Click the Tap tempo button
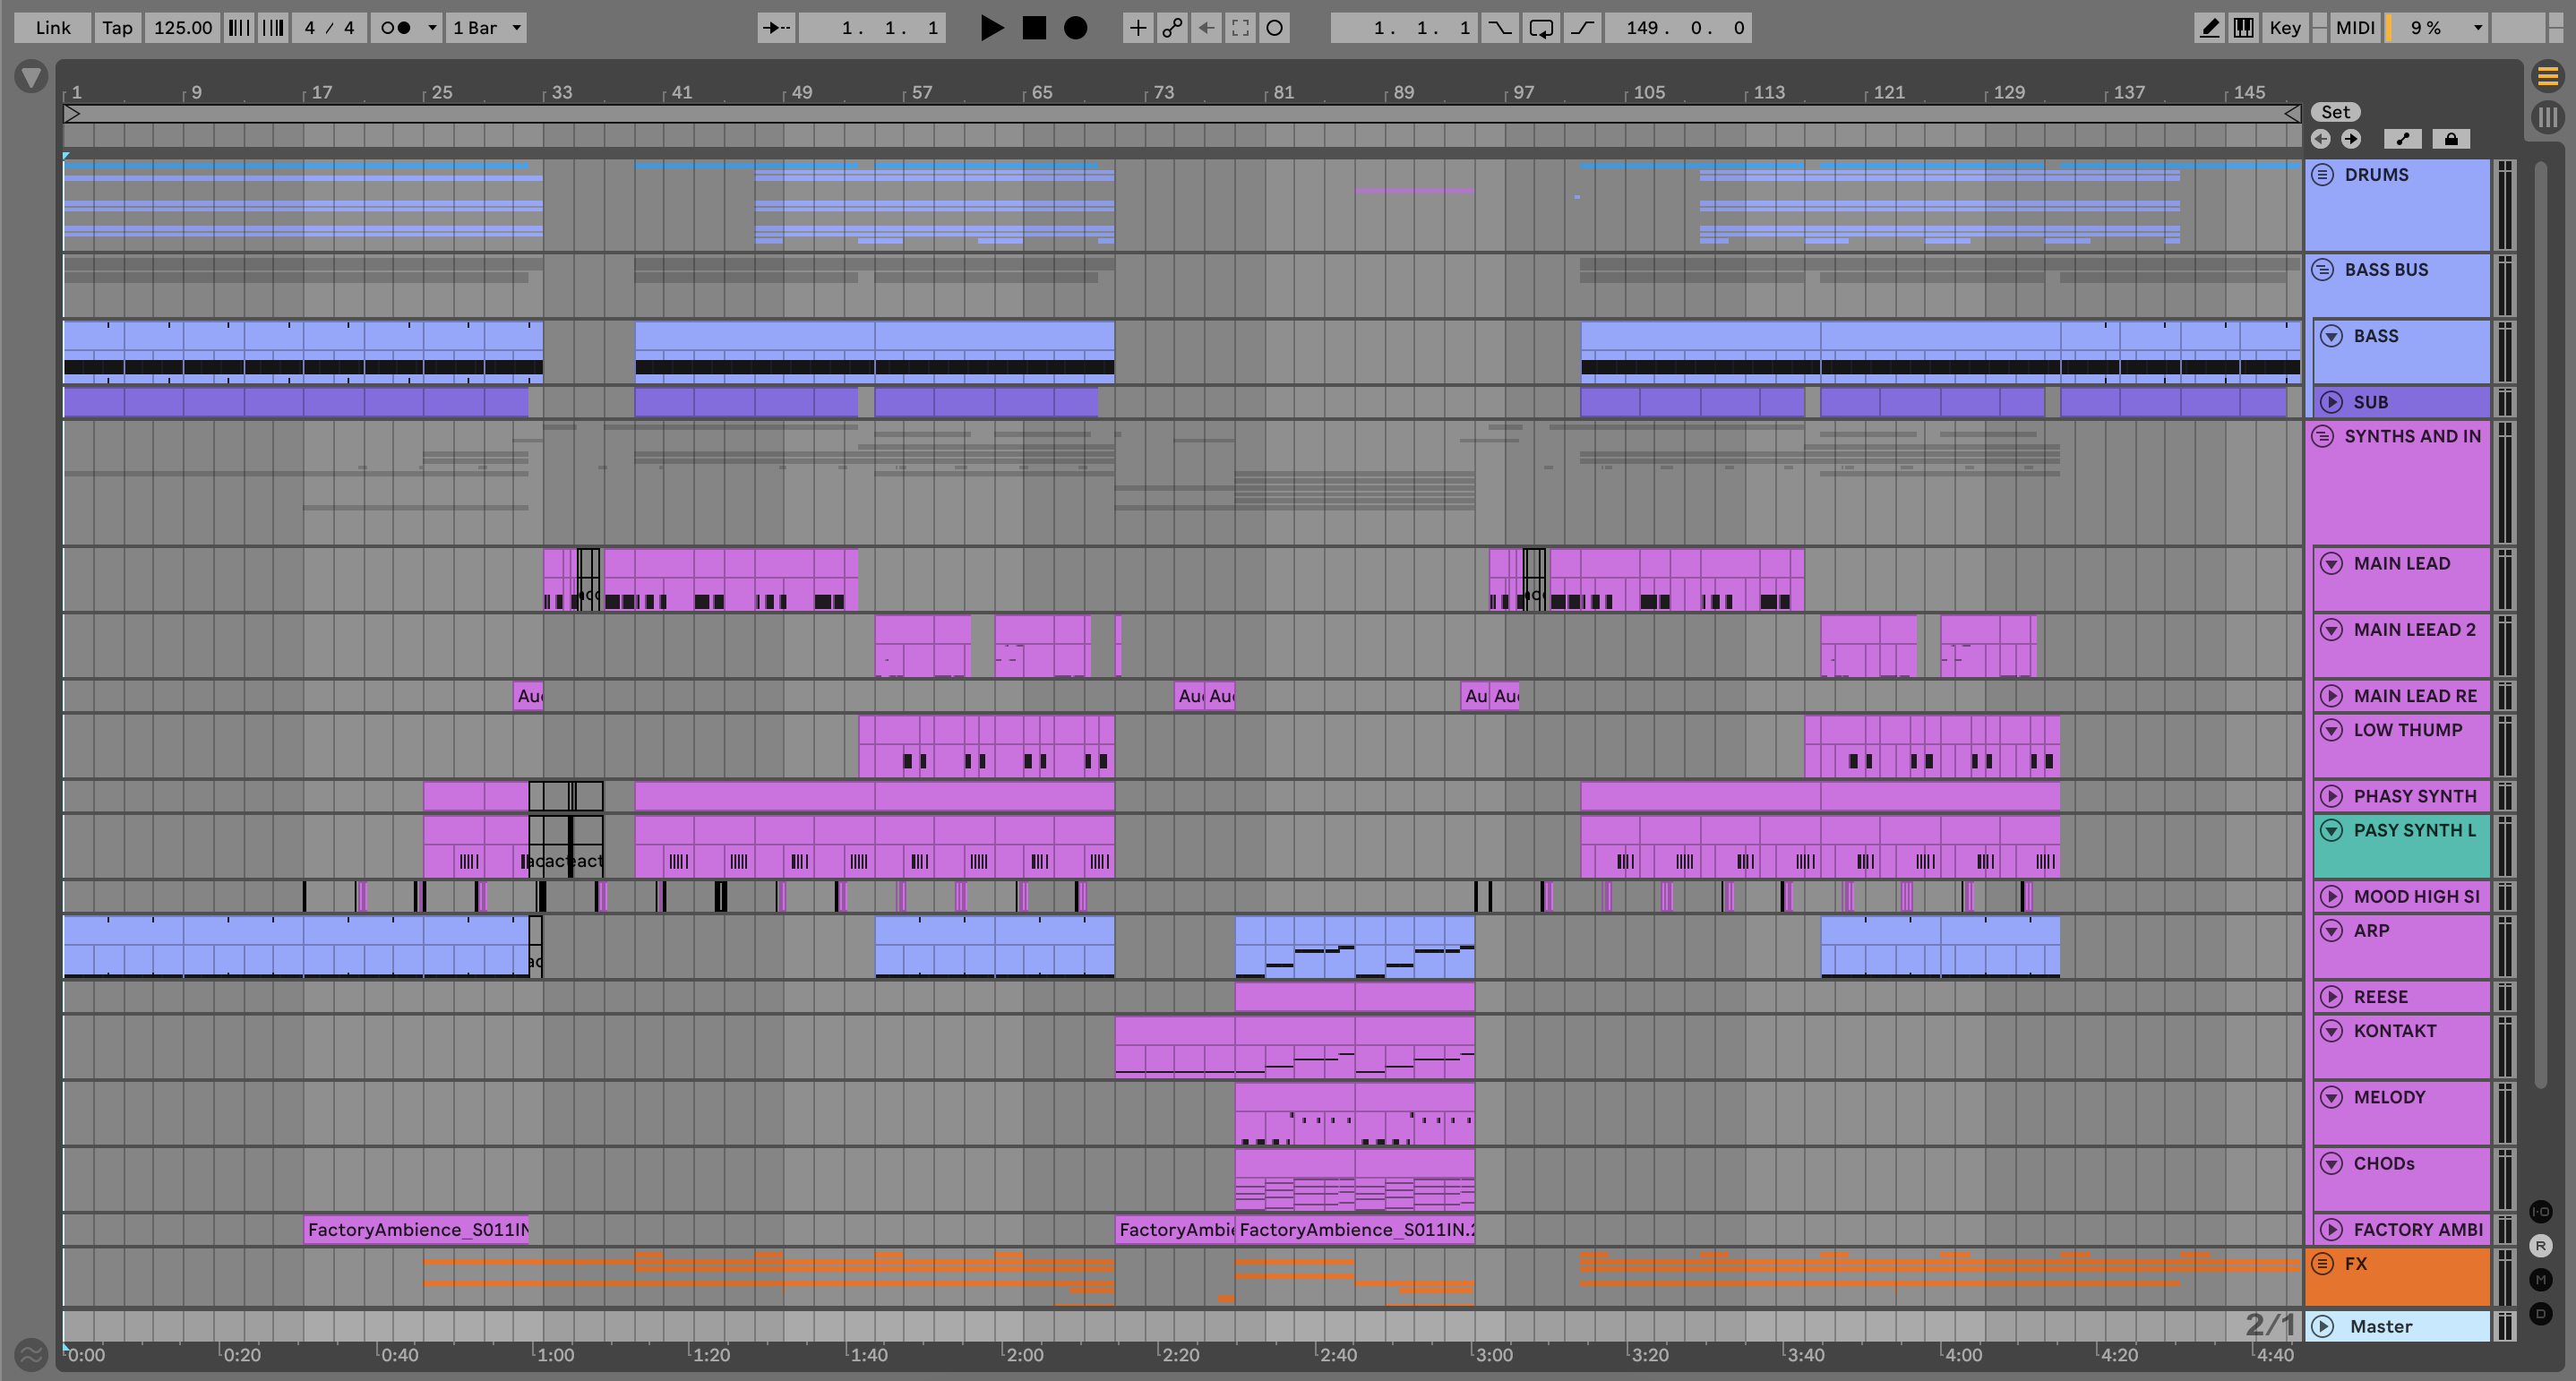This screenshot has width=2576, height=1381. point(117,28)
